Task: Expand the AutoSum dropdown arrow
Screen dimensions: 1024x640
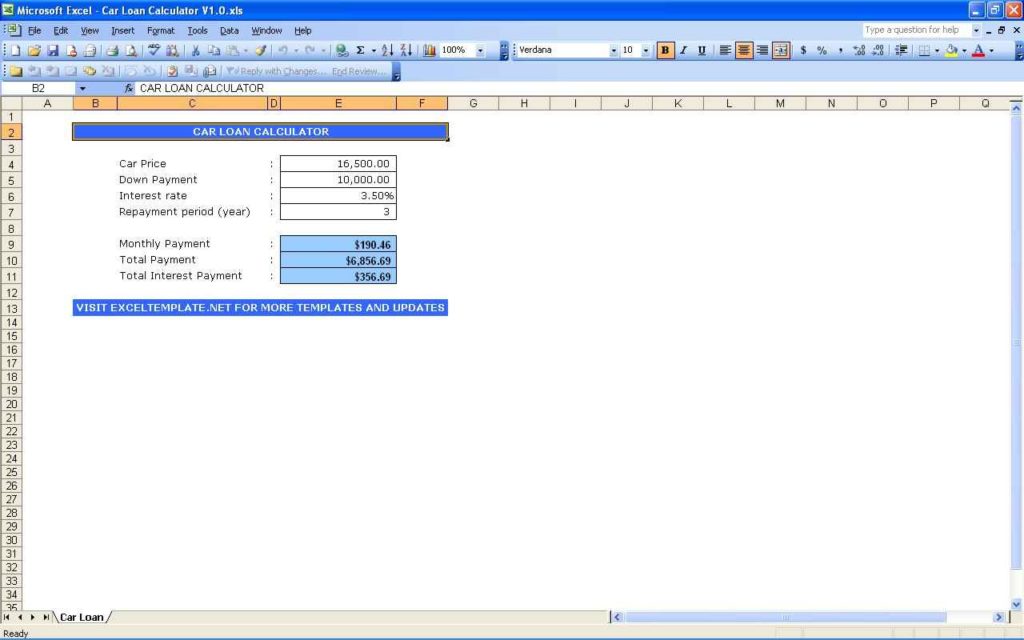Action: [374, 50]
